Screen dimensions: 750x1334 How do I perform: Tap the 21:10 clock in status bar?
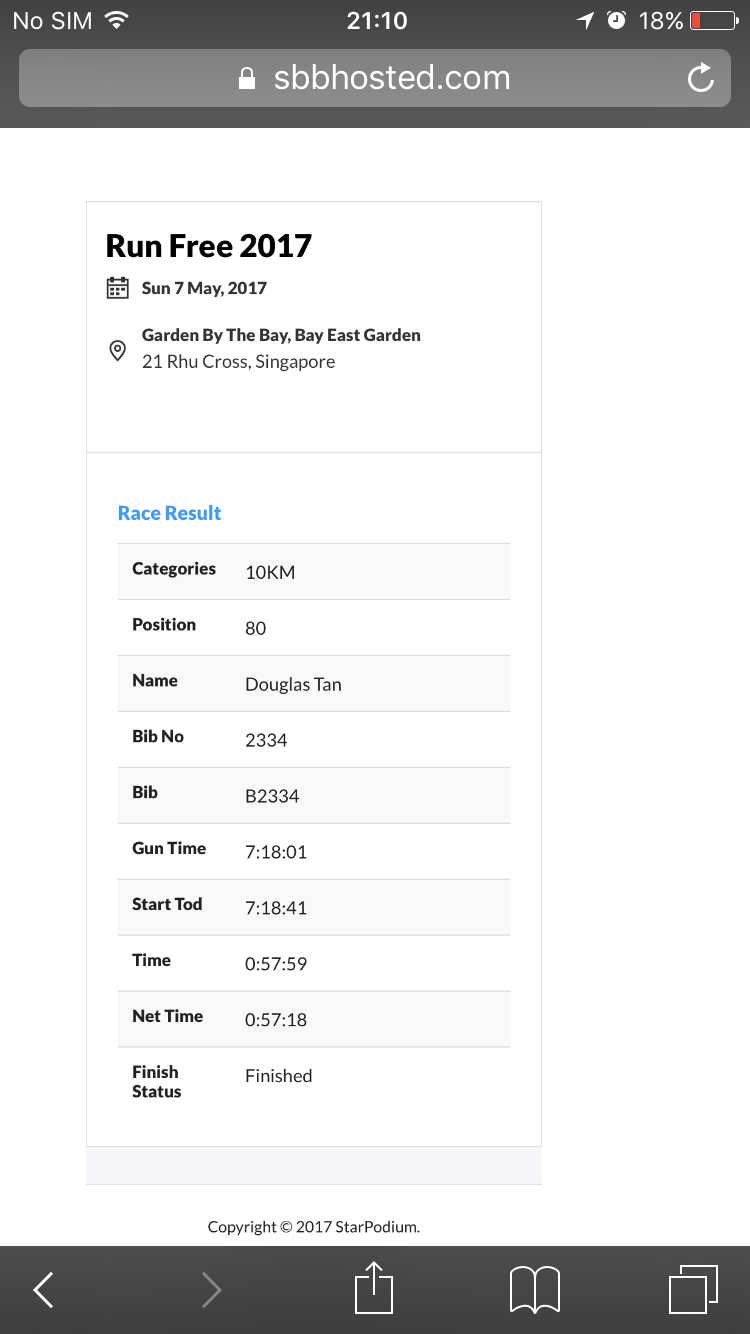pos(377,20)
